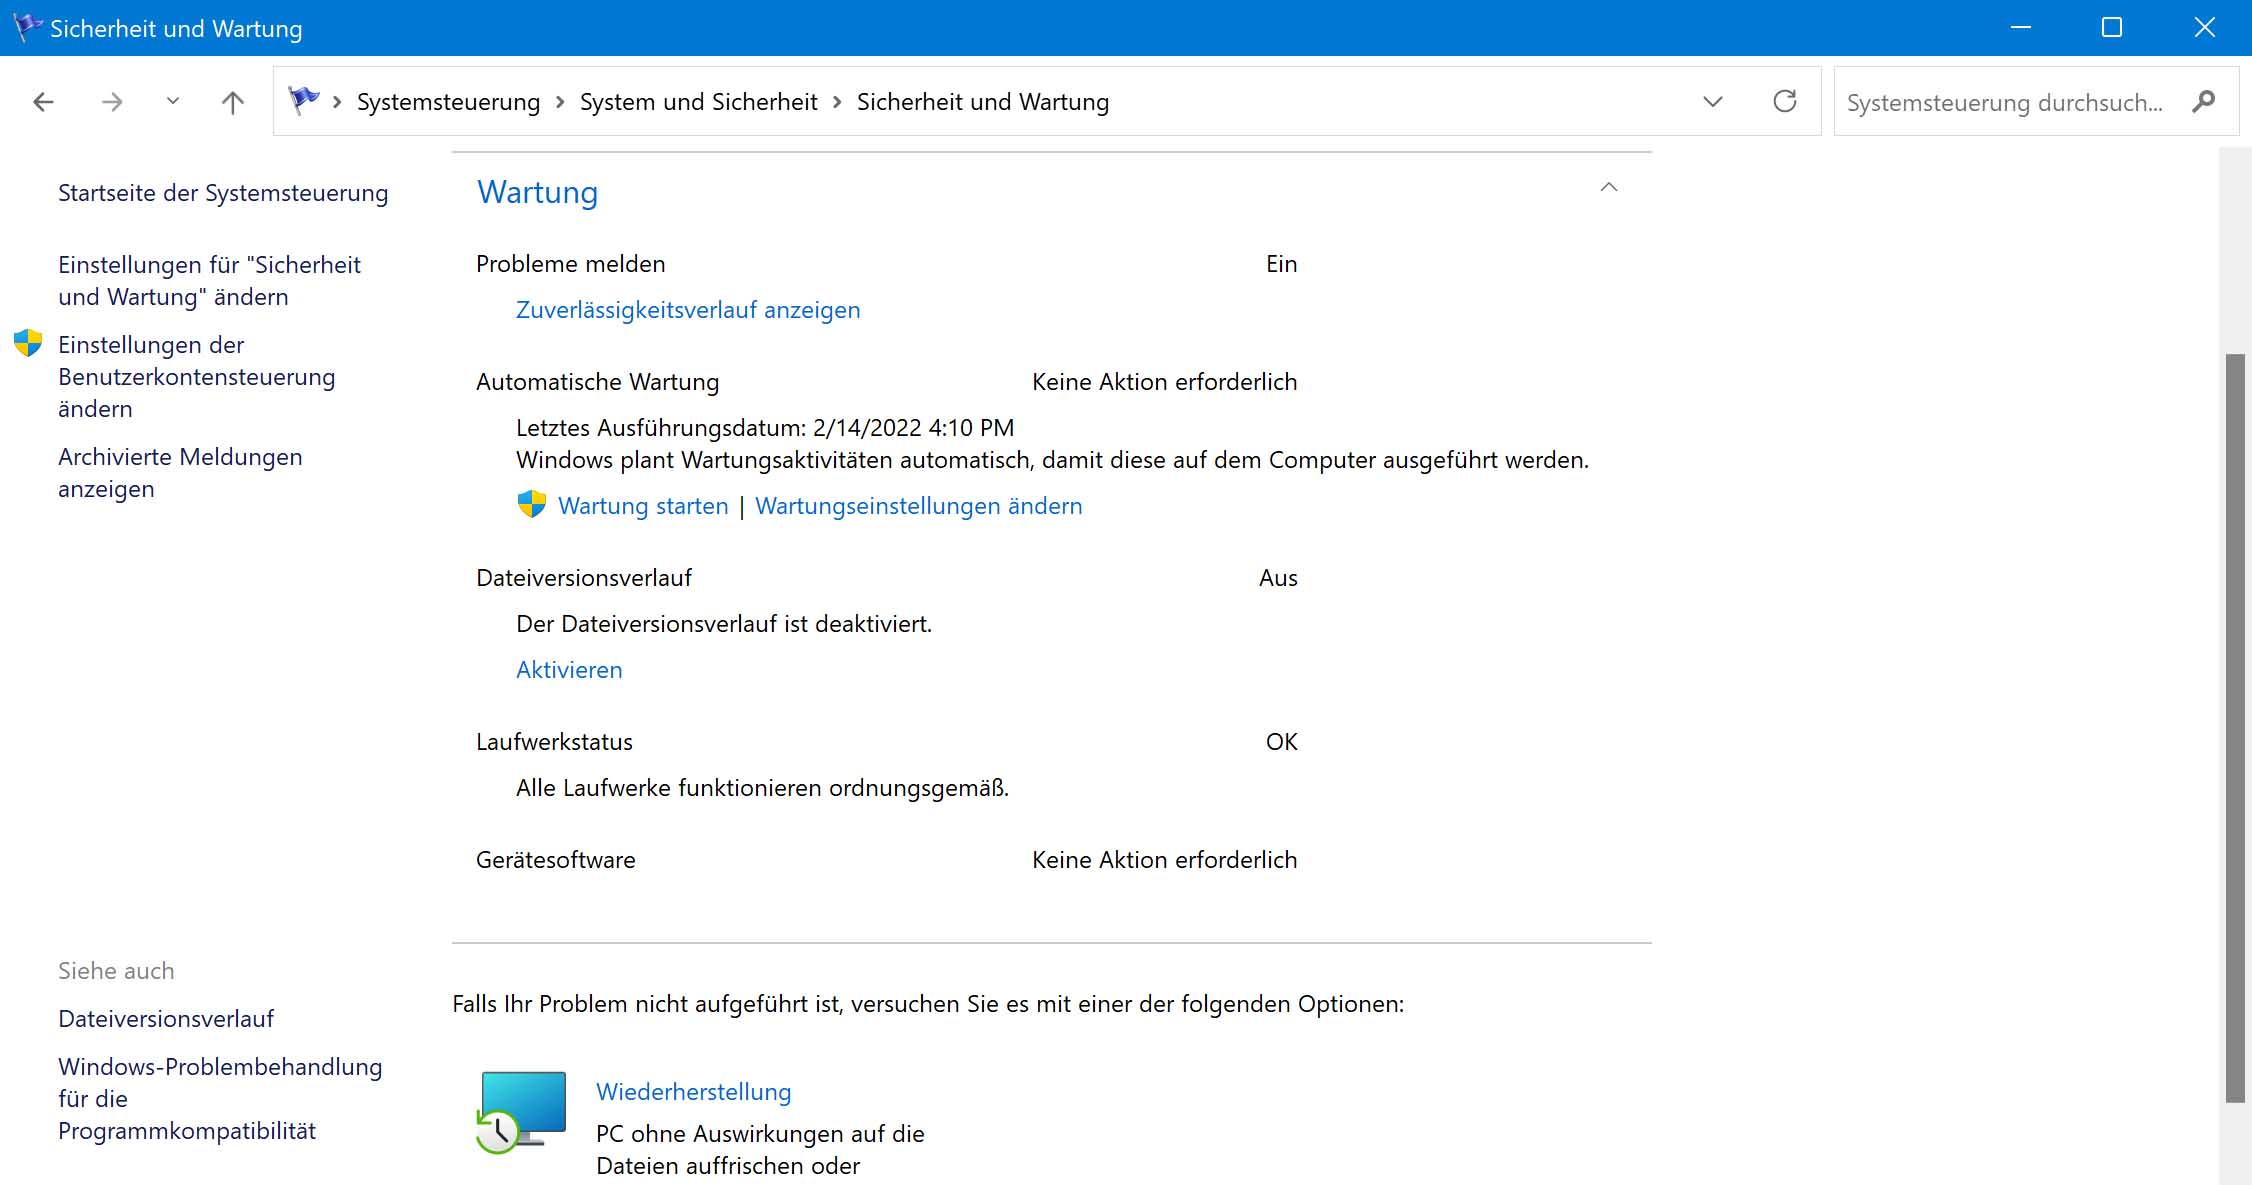Minimize the Sicherheit und Wartung window
The width and height of the screenshot is (2252, 1185).
point(2020,28)
